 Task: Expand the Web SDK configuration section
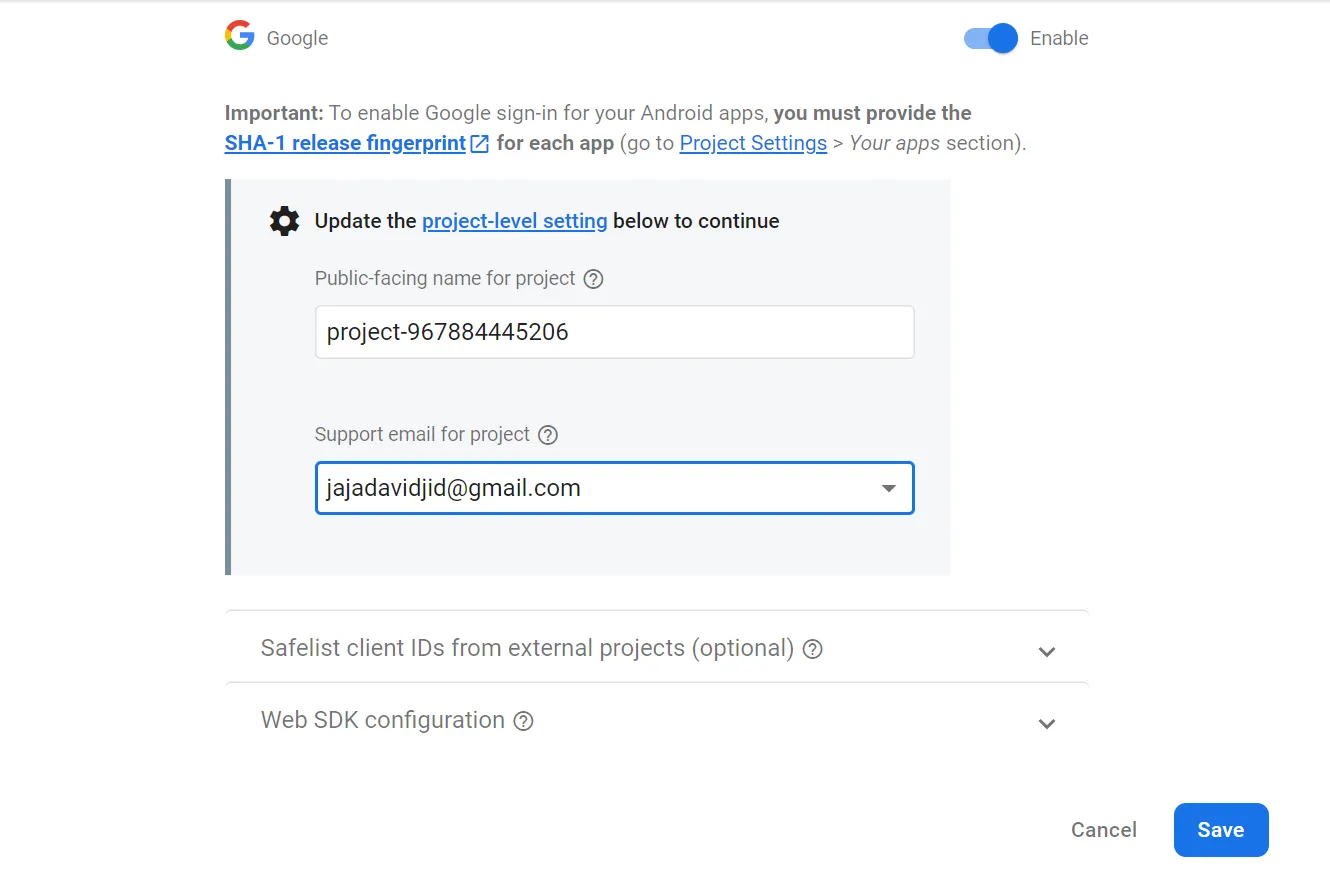pyautogui.click(x=1047, y=723)
